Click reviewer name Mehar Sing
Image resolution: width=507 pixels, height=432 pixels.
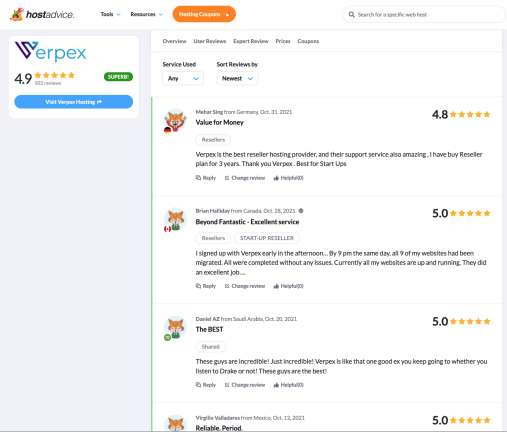point(209,112)
